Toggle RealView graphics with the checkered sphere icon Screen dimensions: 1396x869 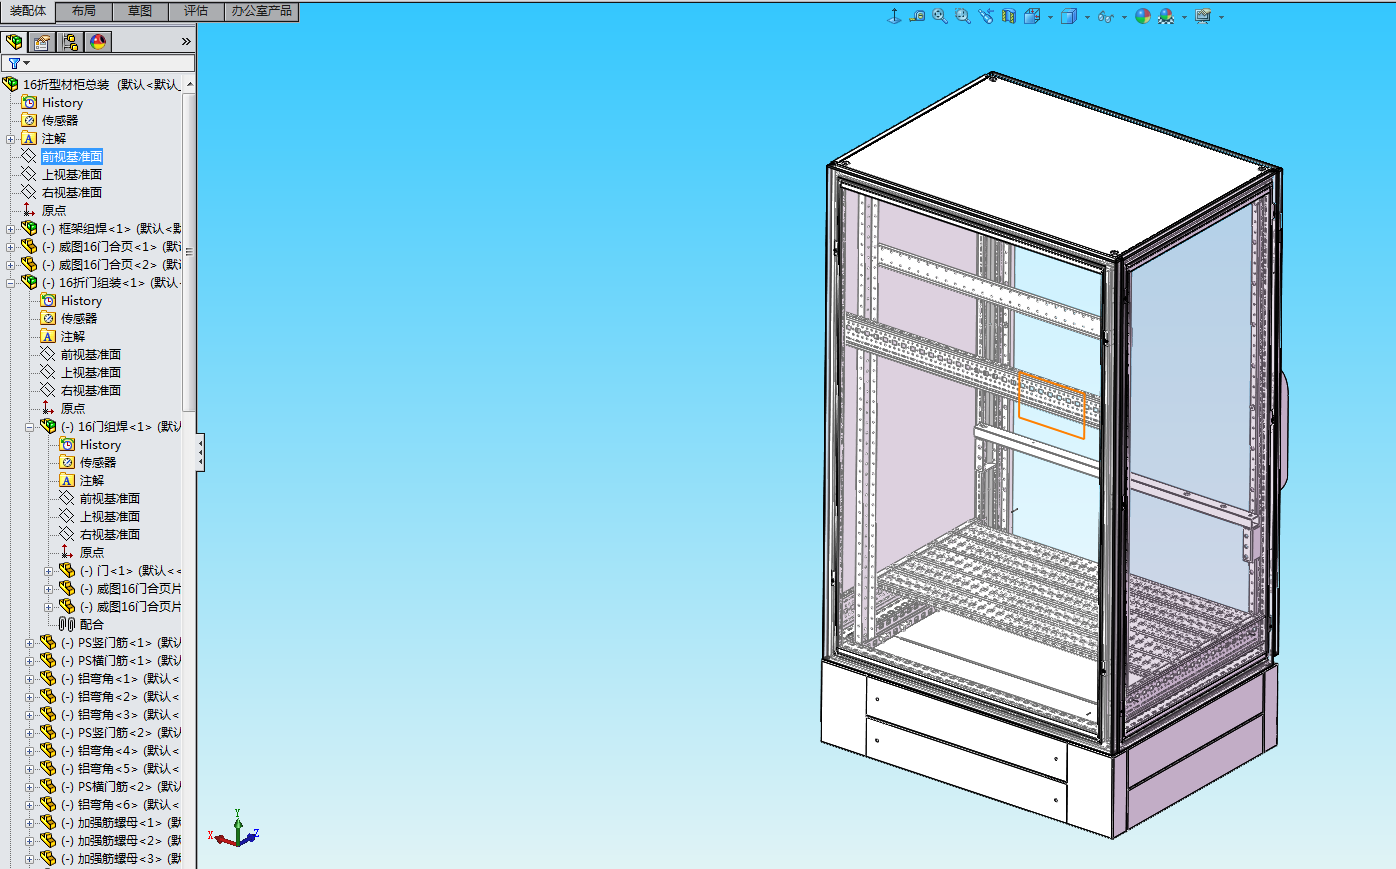[x=1166, y=17]
